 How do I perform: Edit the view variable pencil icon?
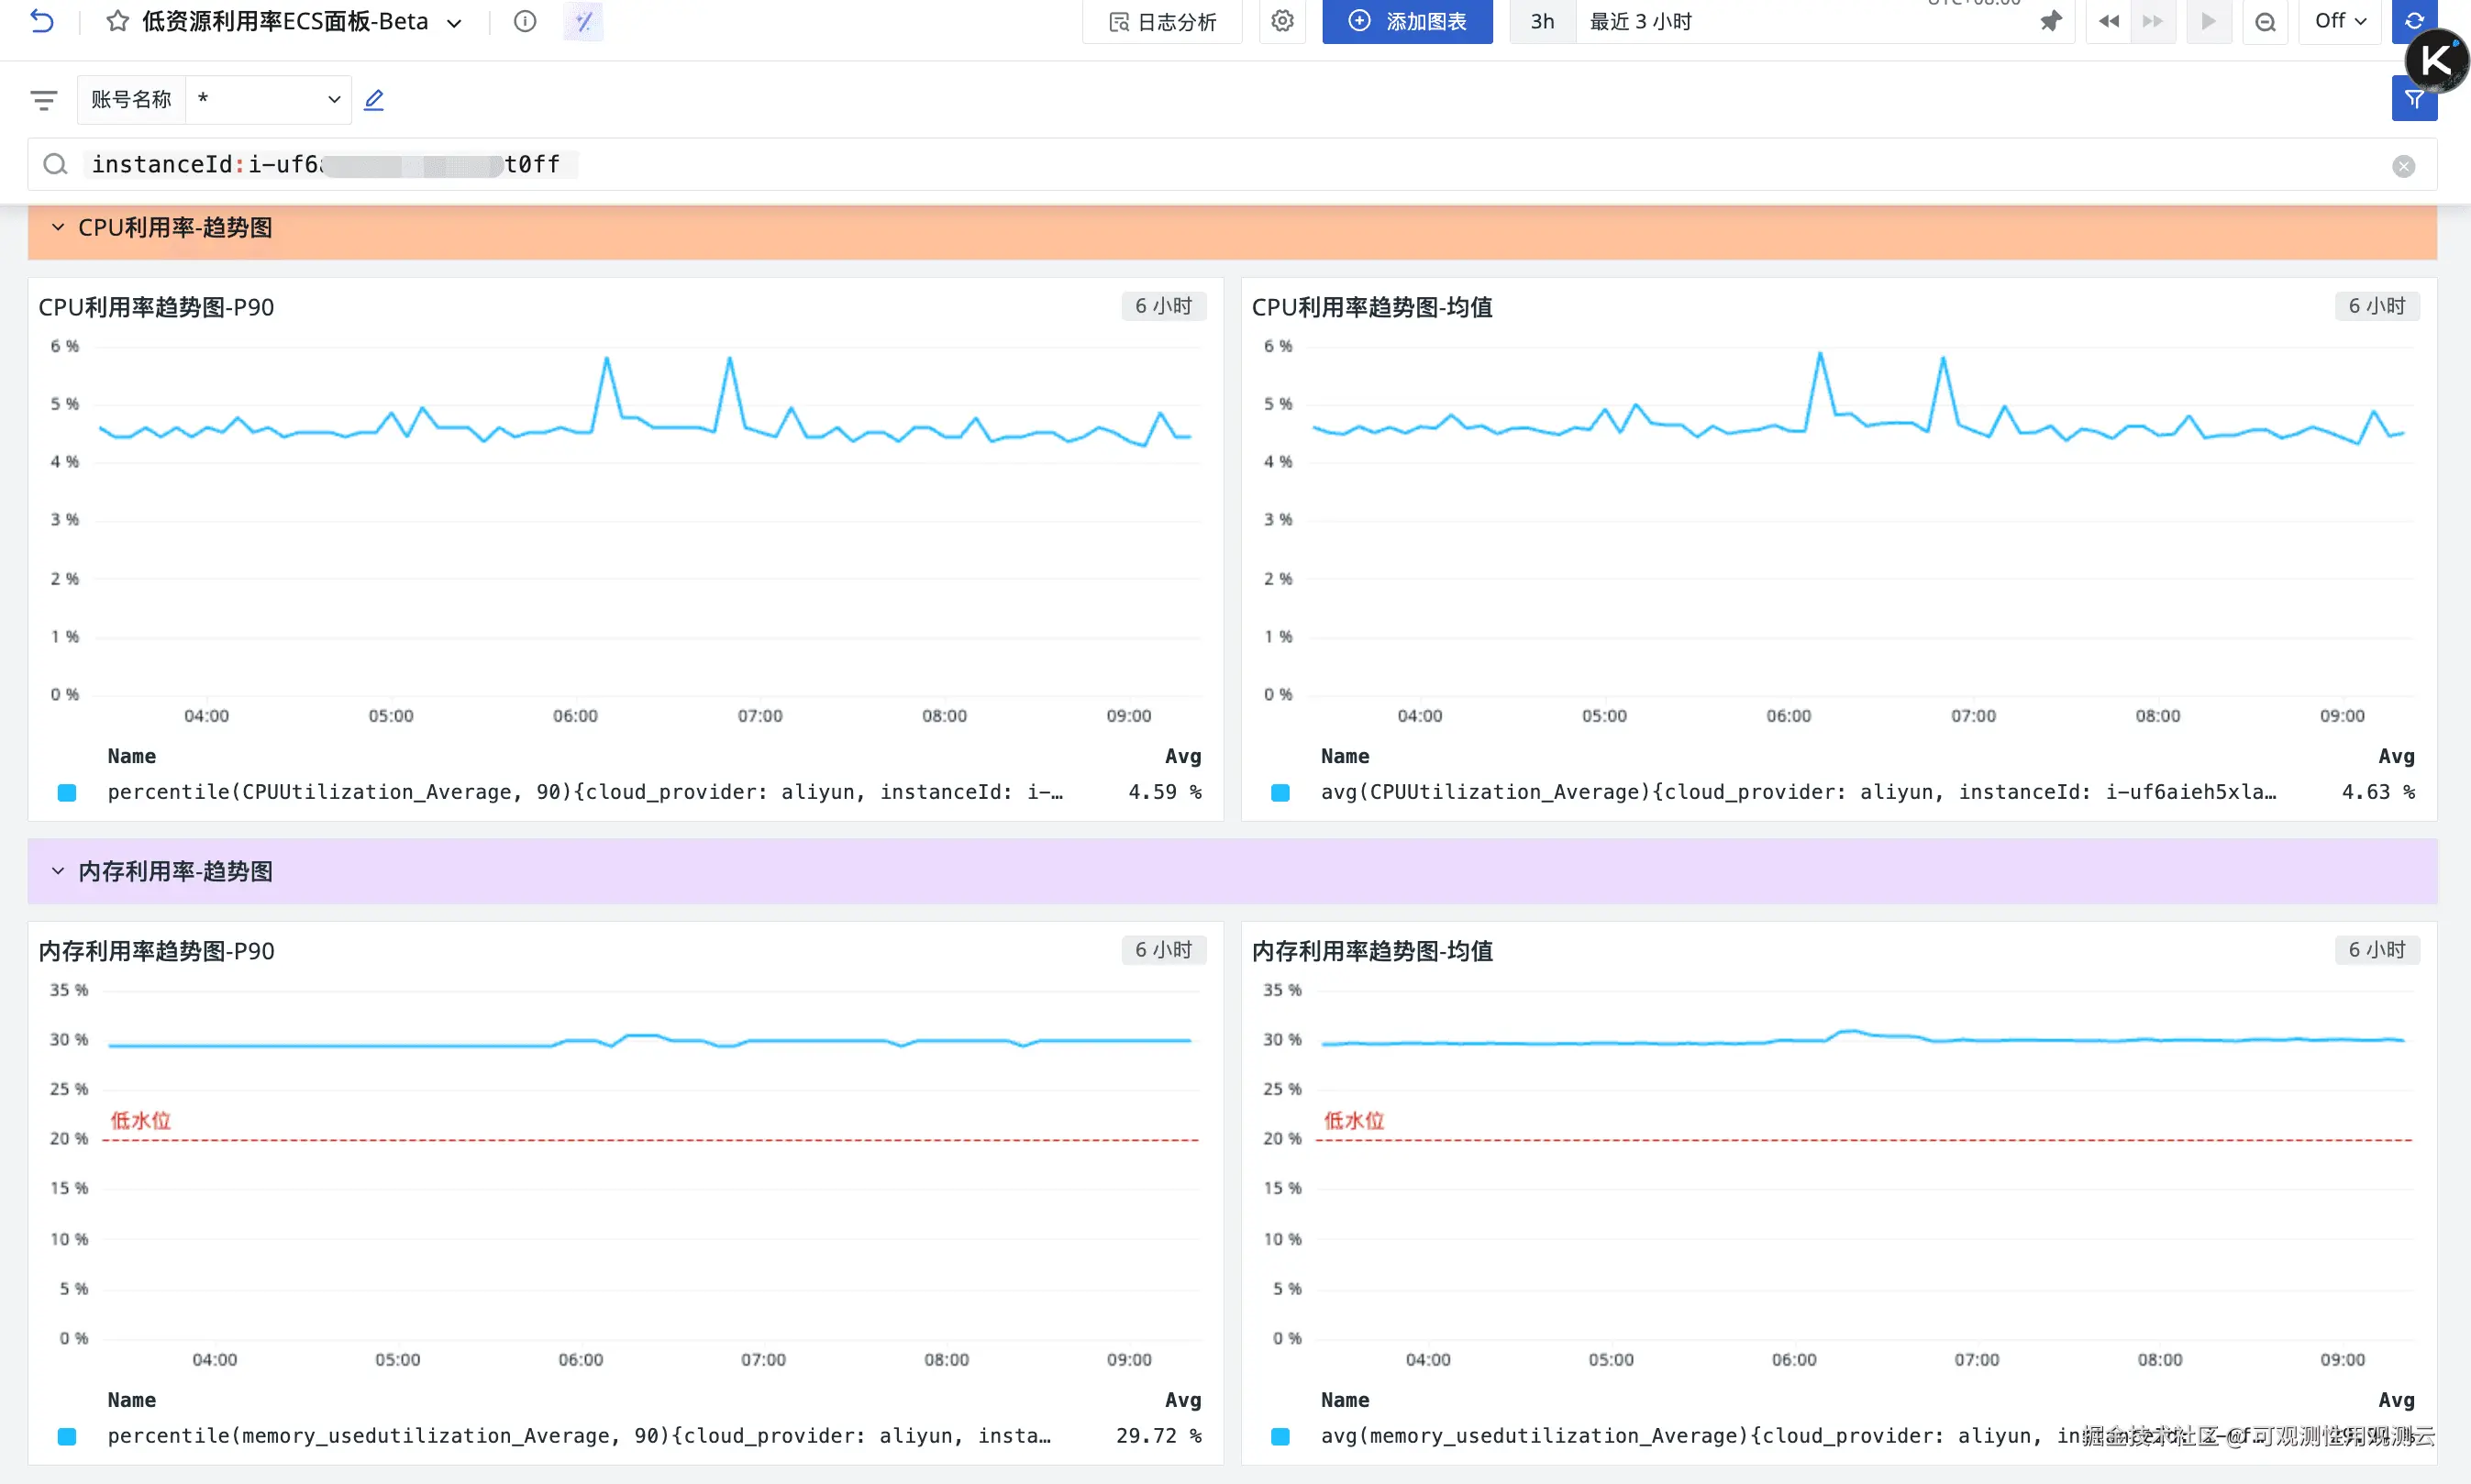pyautogui.click(x=374, y=99)
